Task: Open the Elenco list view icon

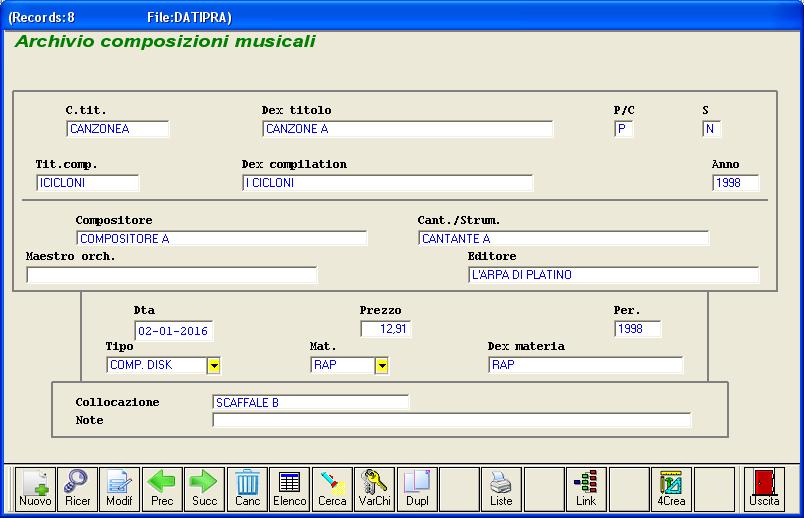Action: [290, 488]
